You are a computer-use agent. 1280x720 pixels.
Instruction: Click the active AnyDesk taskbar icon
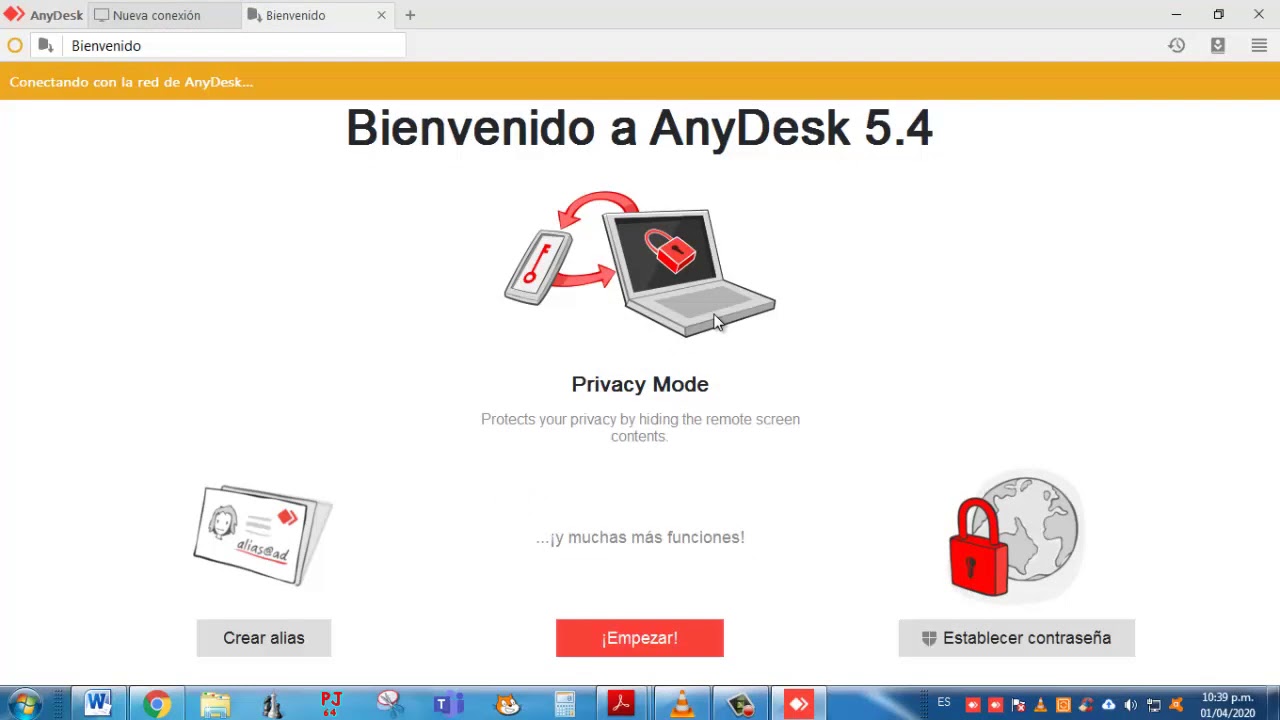click(799, 704)
